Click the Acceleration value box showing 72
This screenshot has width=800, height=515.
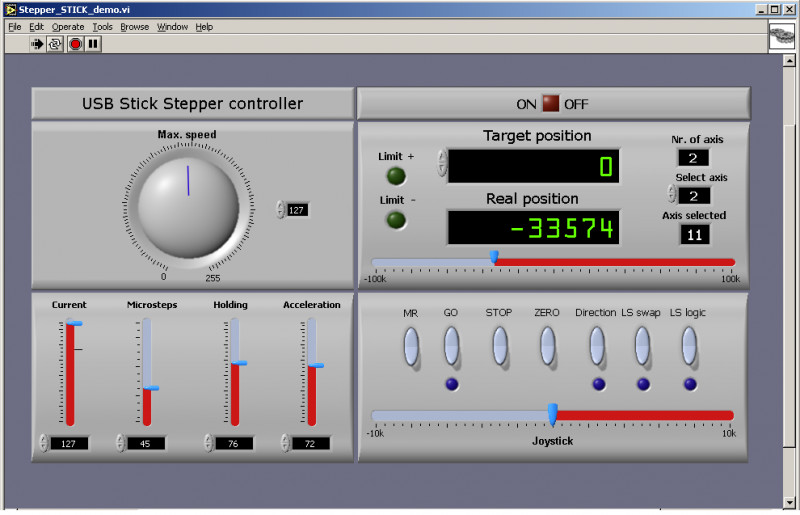pyautogui.click(x=310, y=444)
